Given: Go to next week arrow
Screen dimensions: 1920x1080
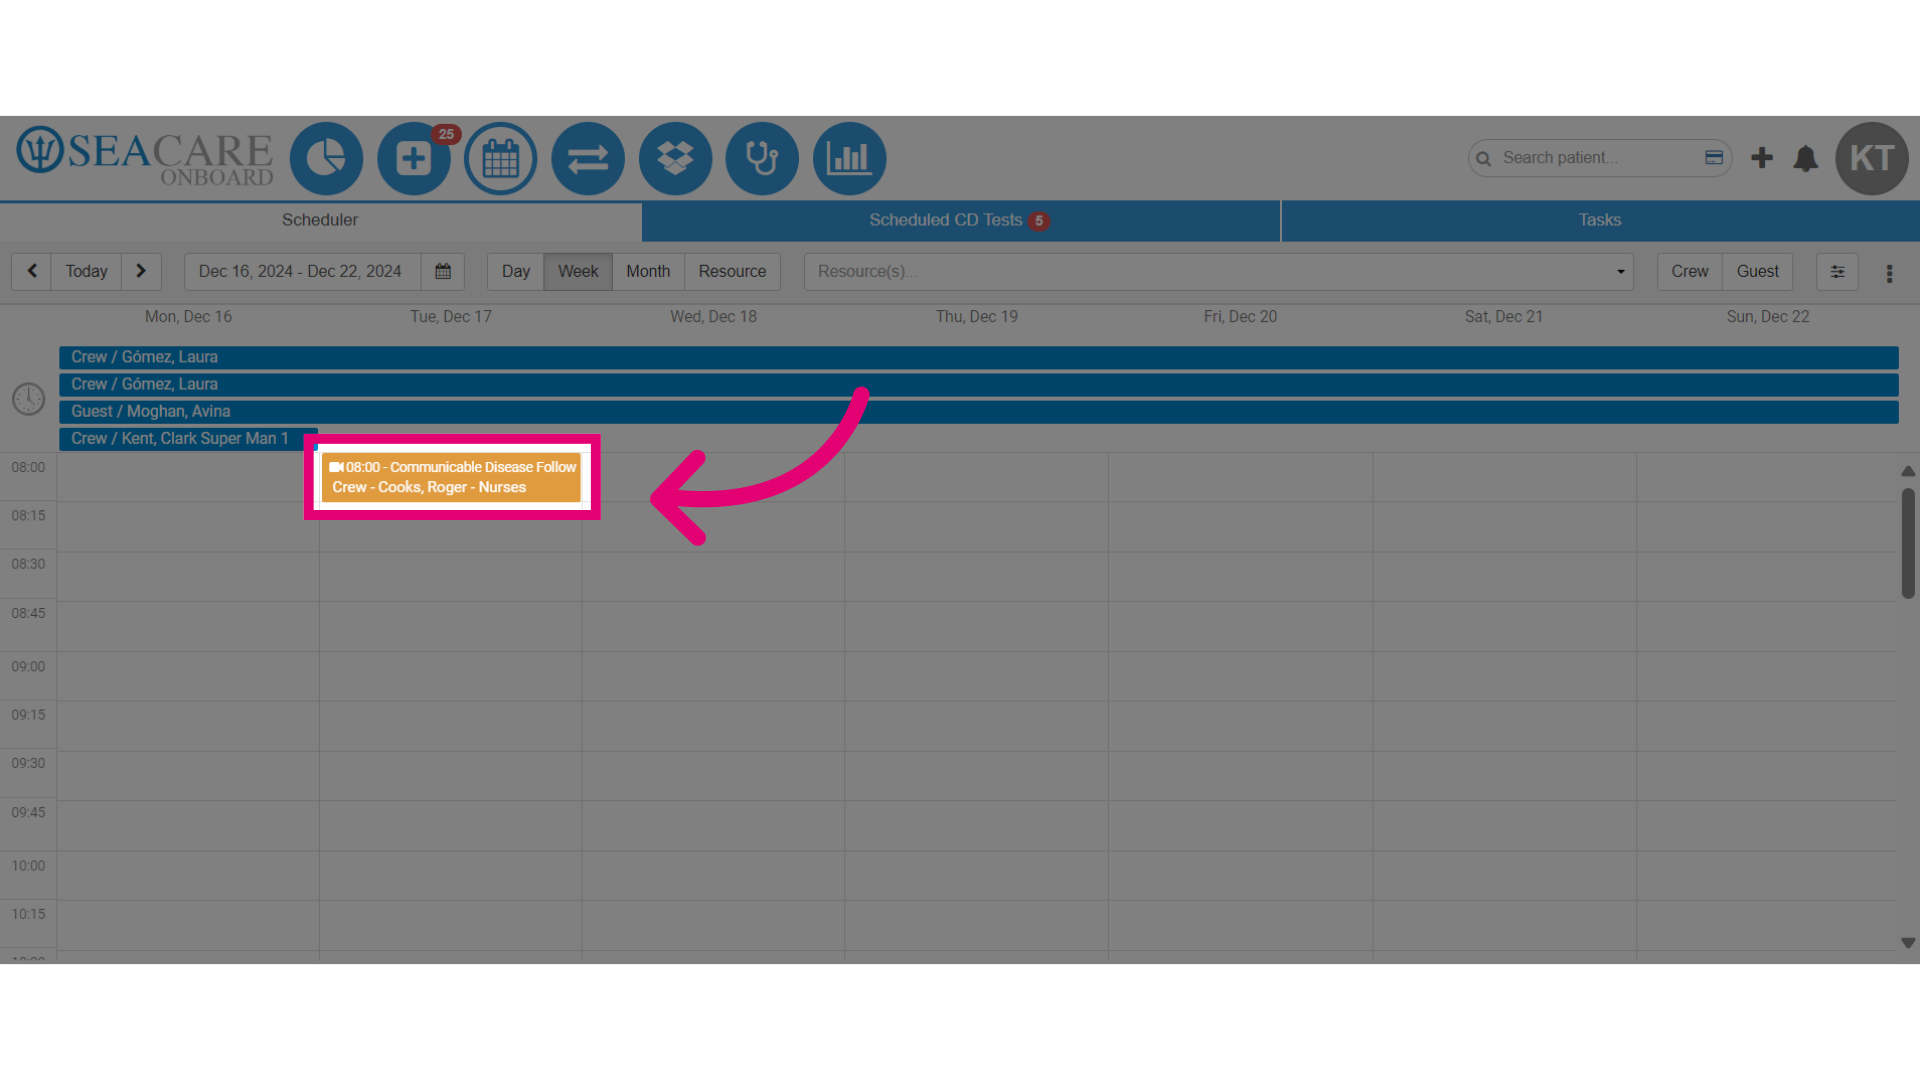Looking at the screenshot, I should pyautogui.click(x=141, y=271).
